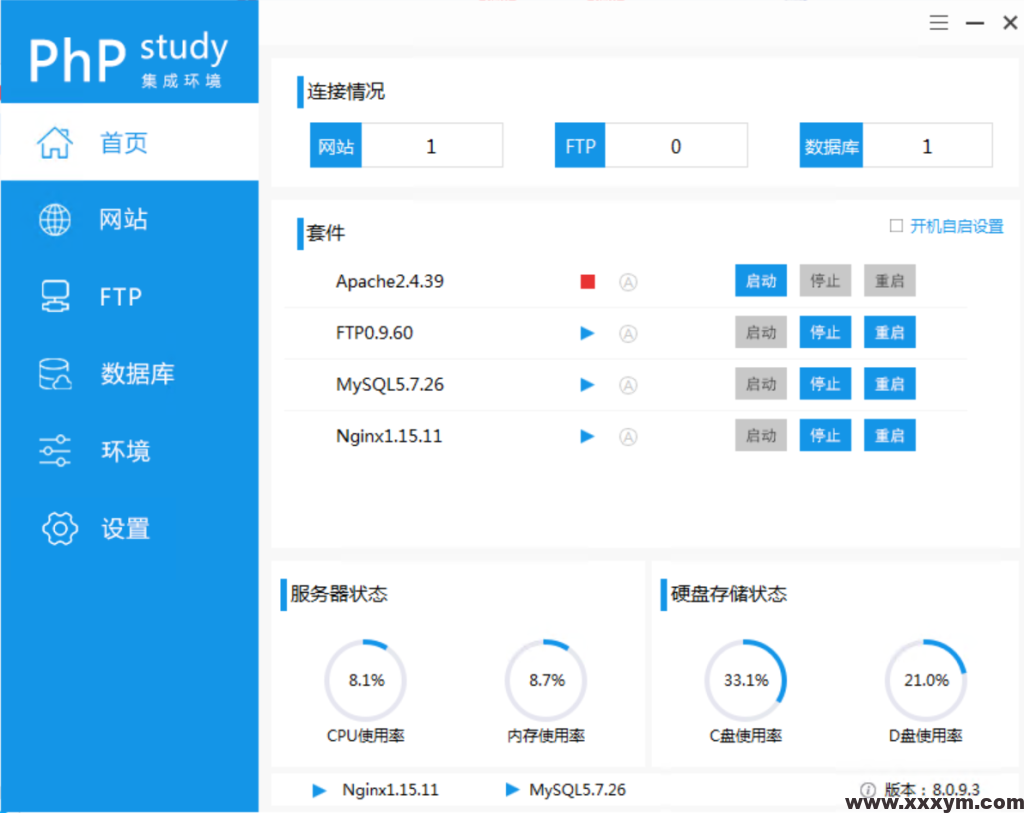Click the red stop status icon for Apache2.4.39
The image size is (1024, 813).
pyautogui.click(x=588, y=282)
